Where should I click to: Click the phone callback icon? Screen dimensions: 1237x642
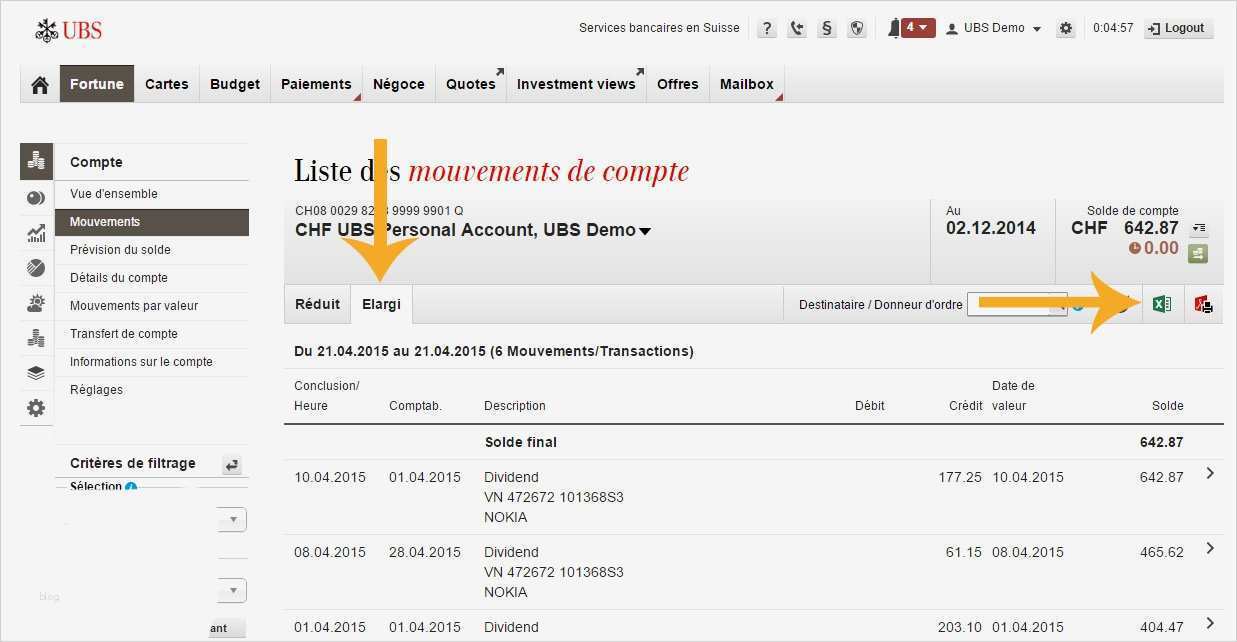tap(797, 28)
